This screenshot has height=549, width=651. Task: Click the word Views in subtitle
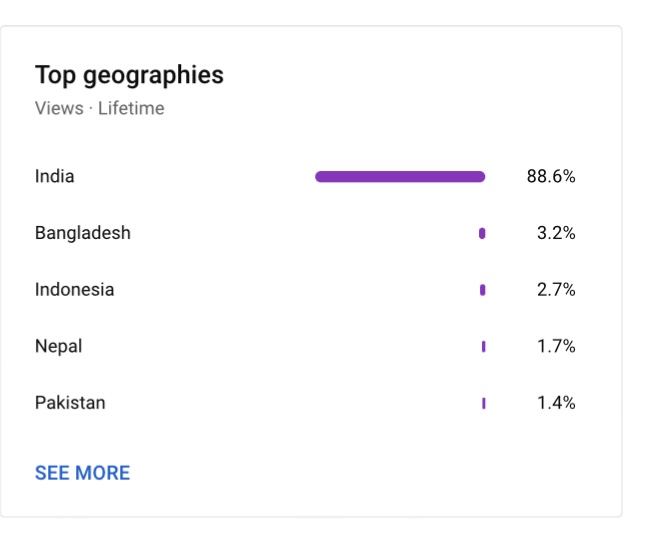click(x=59, y=108)
